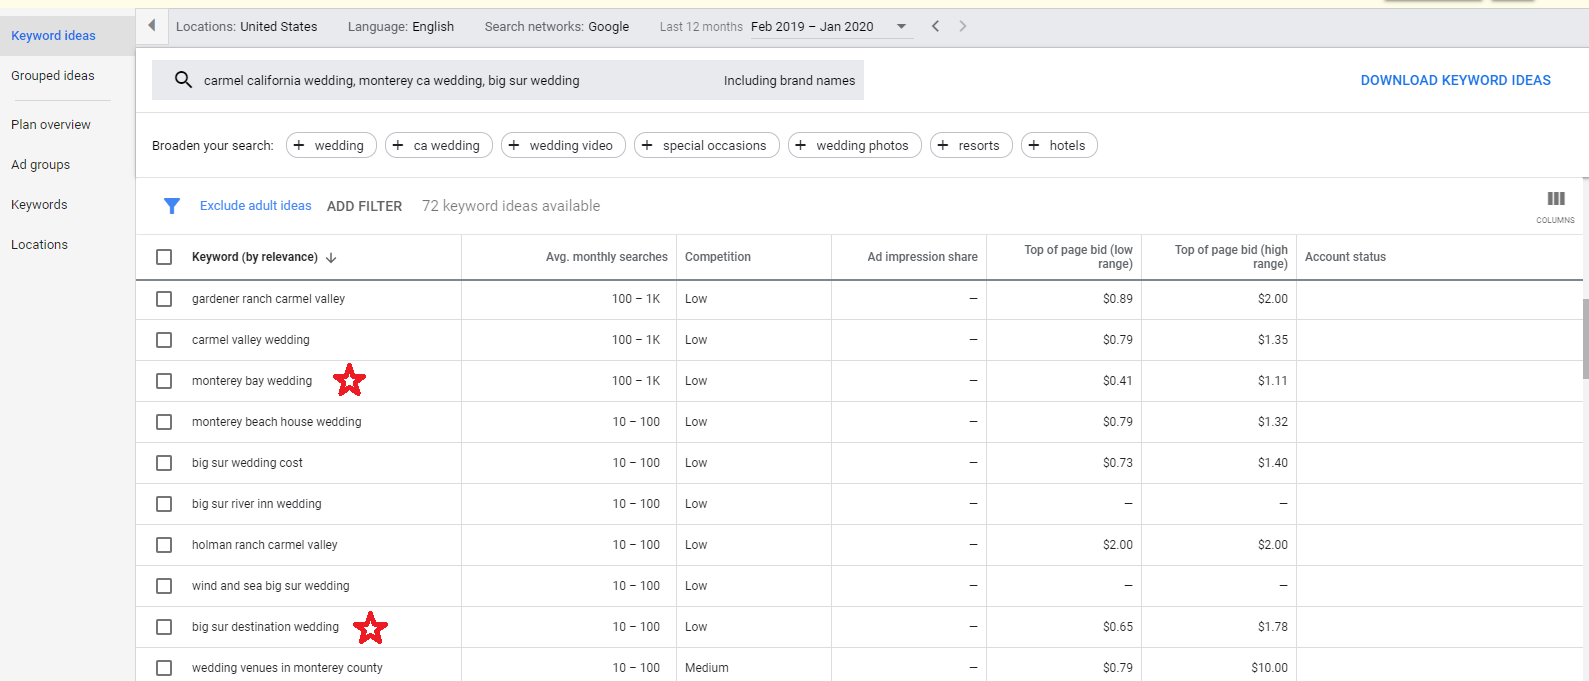Screen dimensions: 1589x681
Task: Select 'big sur river inn wedding' checkbox
Action: [164, 504]
